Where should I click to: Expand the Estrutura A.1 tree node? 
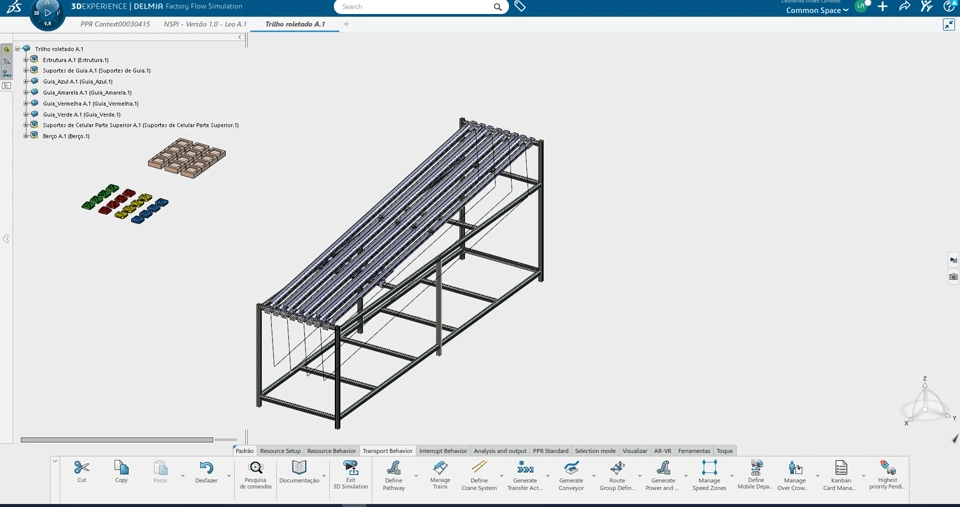(x=26, y=60)
